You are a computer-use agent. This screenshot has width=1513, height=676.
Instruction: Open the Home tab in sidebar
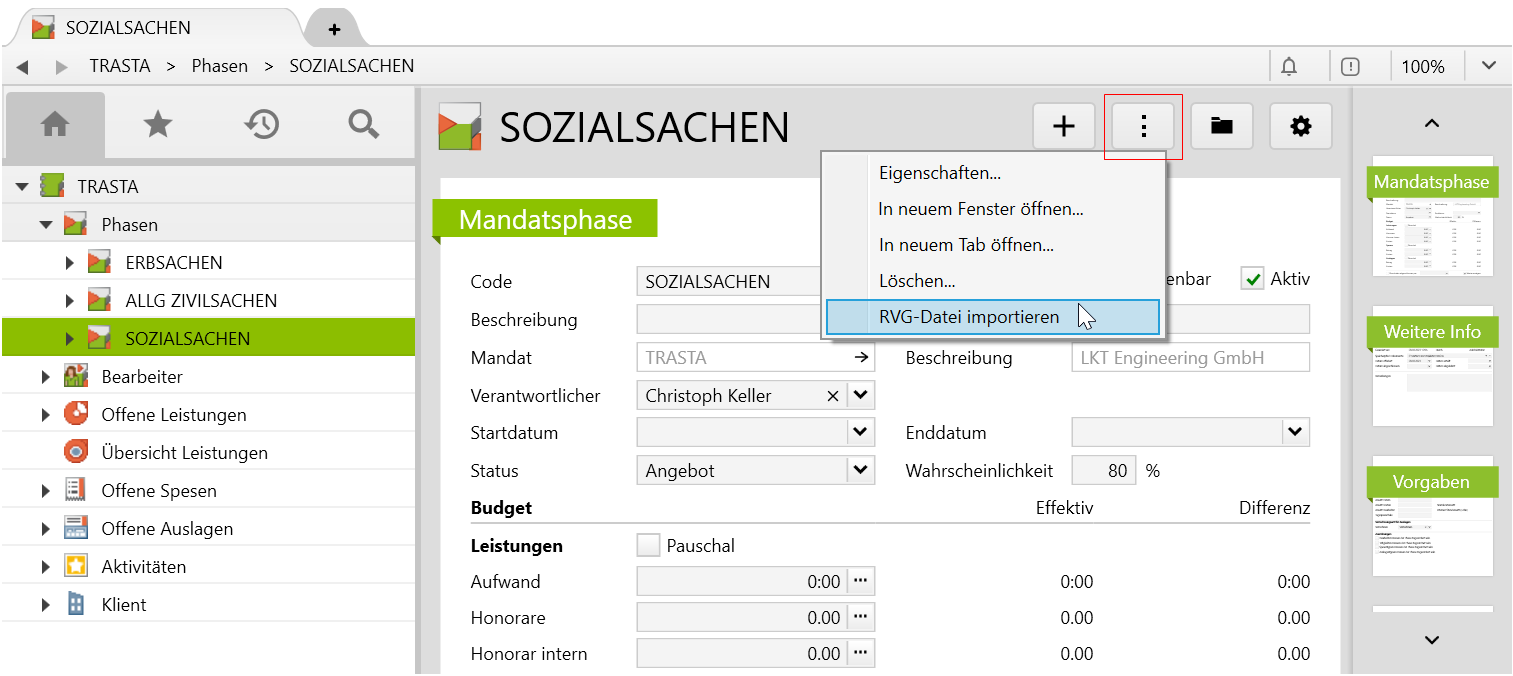pyautogui.click(x=54, y=124)
